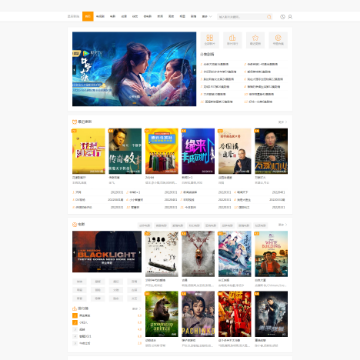The width and height of the screenshot is (360, 360).
Task: Open the user account icon
Action: [290, 17]
